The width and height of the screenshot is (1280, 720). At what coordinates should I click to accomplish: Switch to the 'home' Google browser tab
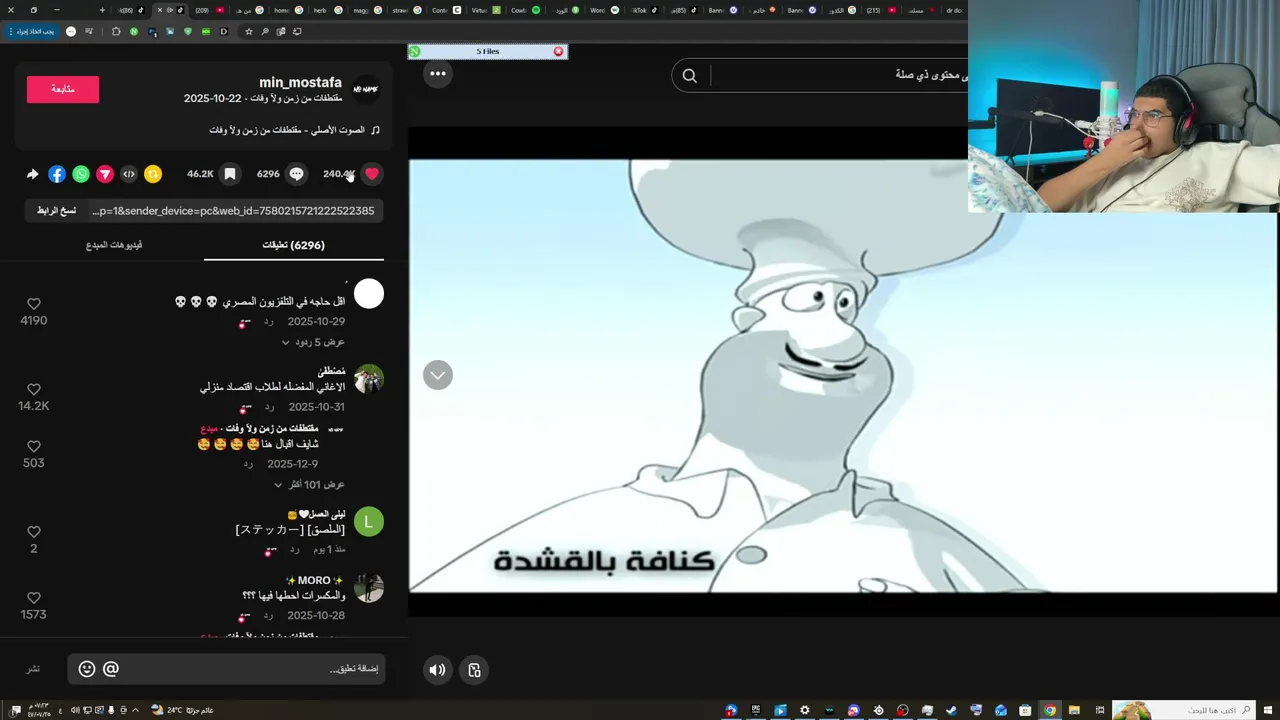point(290,10)
